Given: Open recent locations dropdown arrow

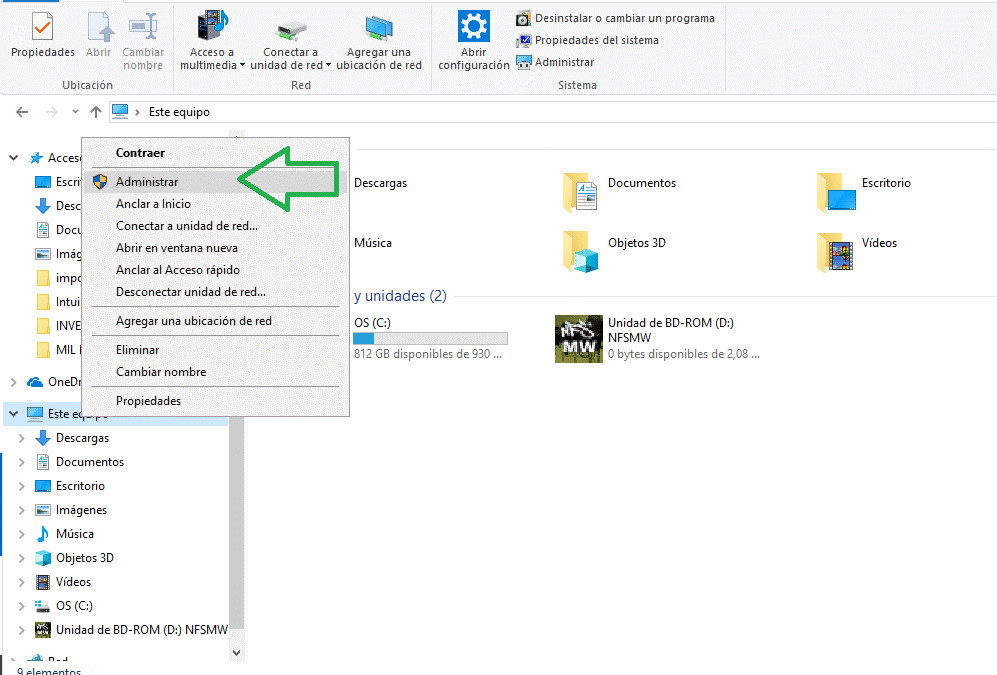Looking at the screenshot, I should point(75,112).
